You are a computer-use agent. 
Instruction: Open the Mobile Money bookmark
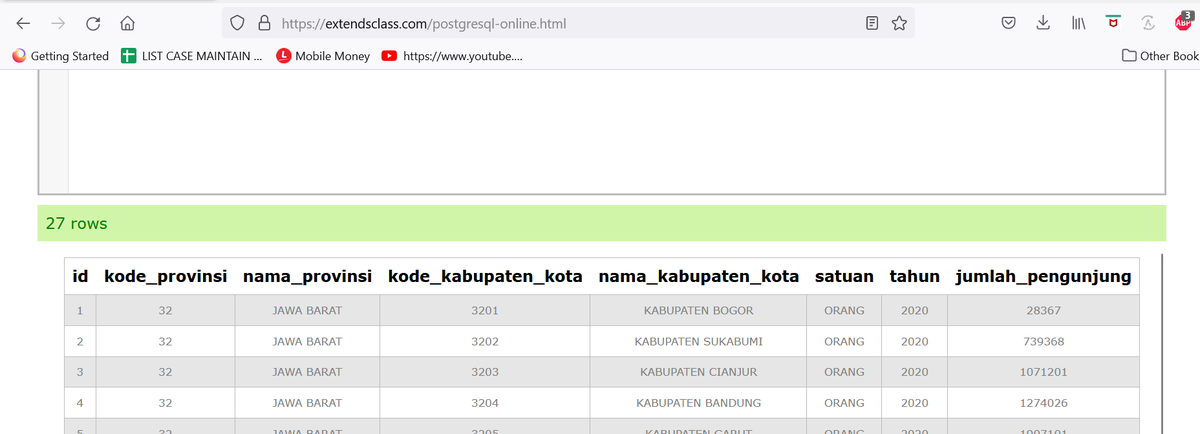323,56
